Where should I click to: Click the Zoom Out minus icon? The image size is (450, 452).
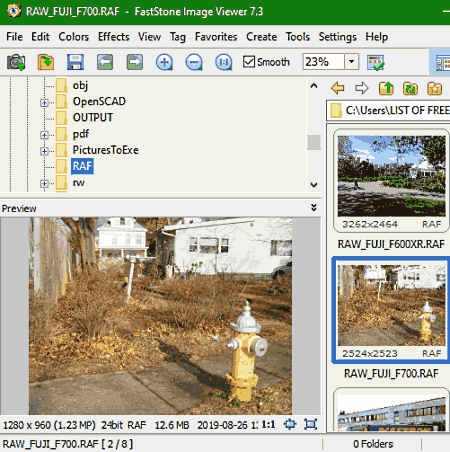(x=194, y=62)
